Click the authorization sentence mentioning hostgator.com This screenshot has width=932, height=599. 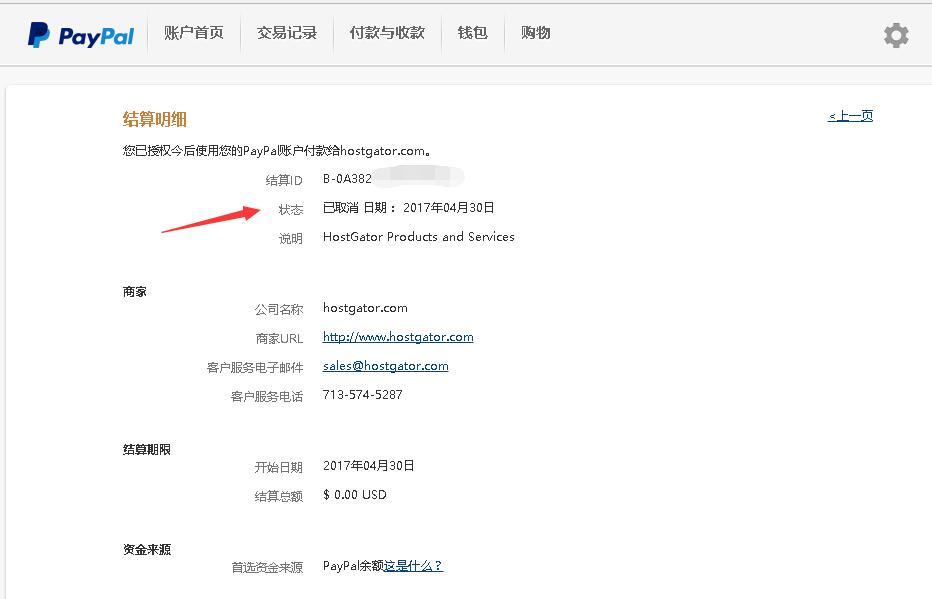(277, 150)
